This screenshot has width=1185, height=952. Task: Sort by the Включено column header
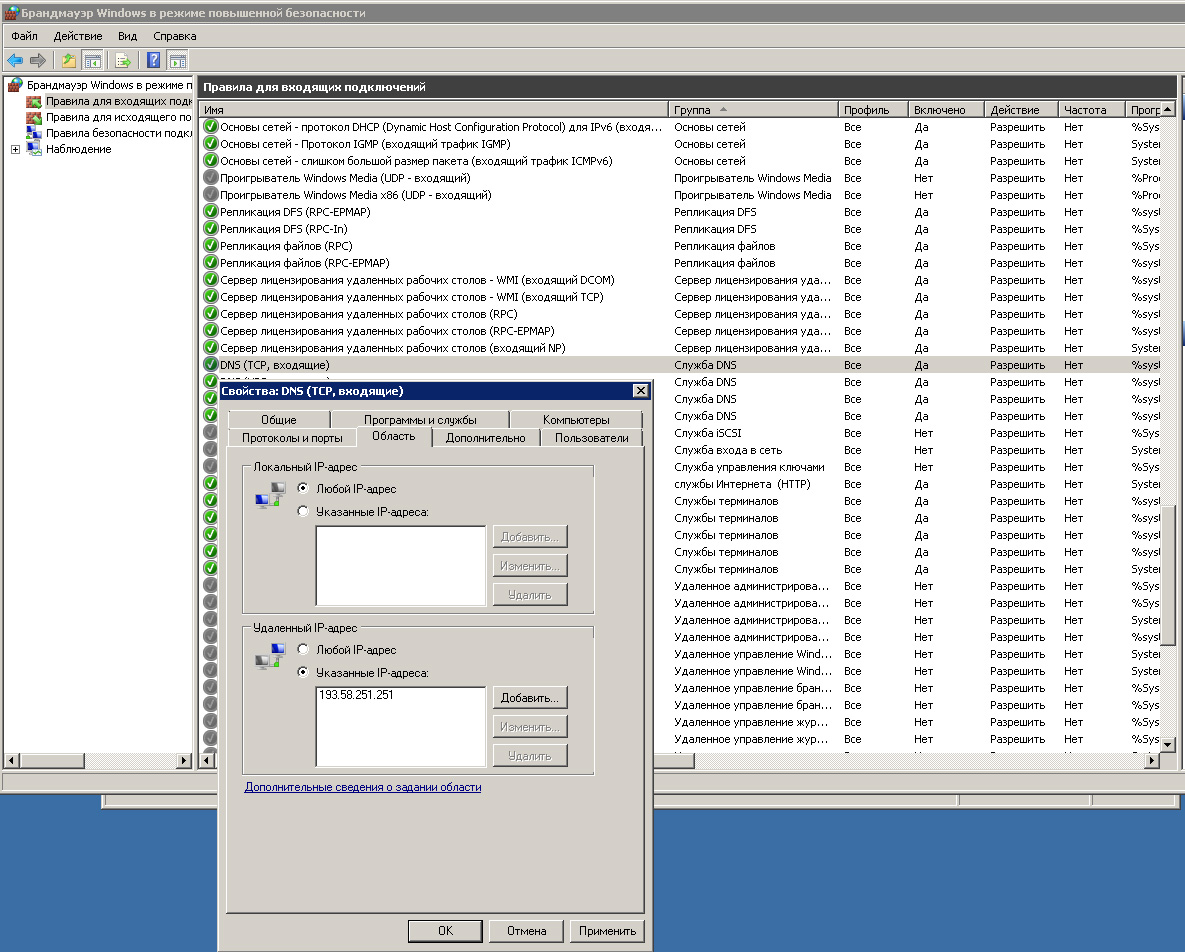coord(946,110)
